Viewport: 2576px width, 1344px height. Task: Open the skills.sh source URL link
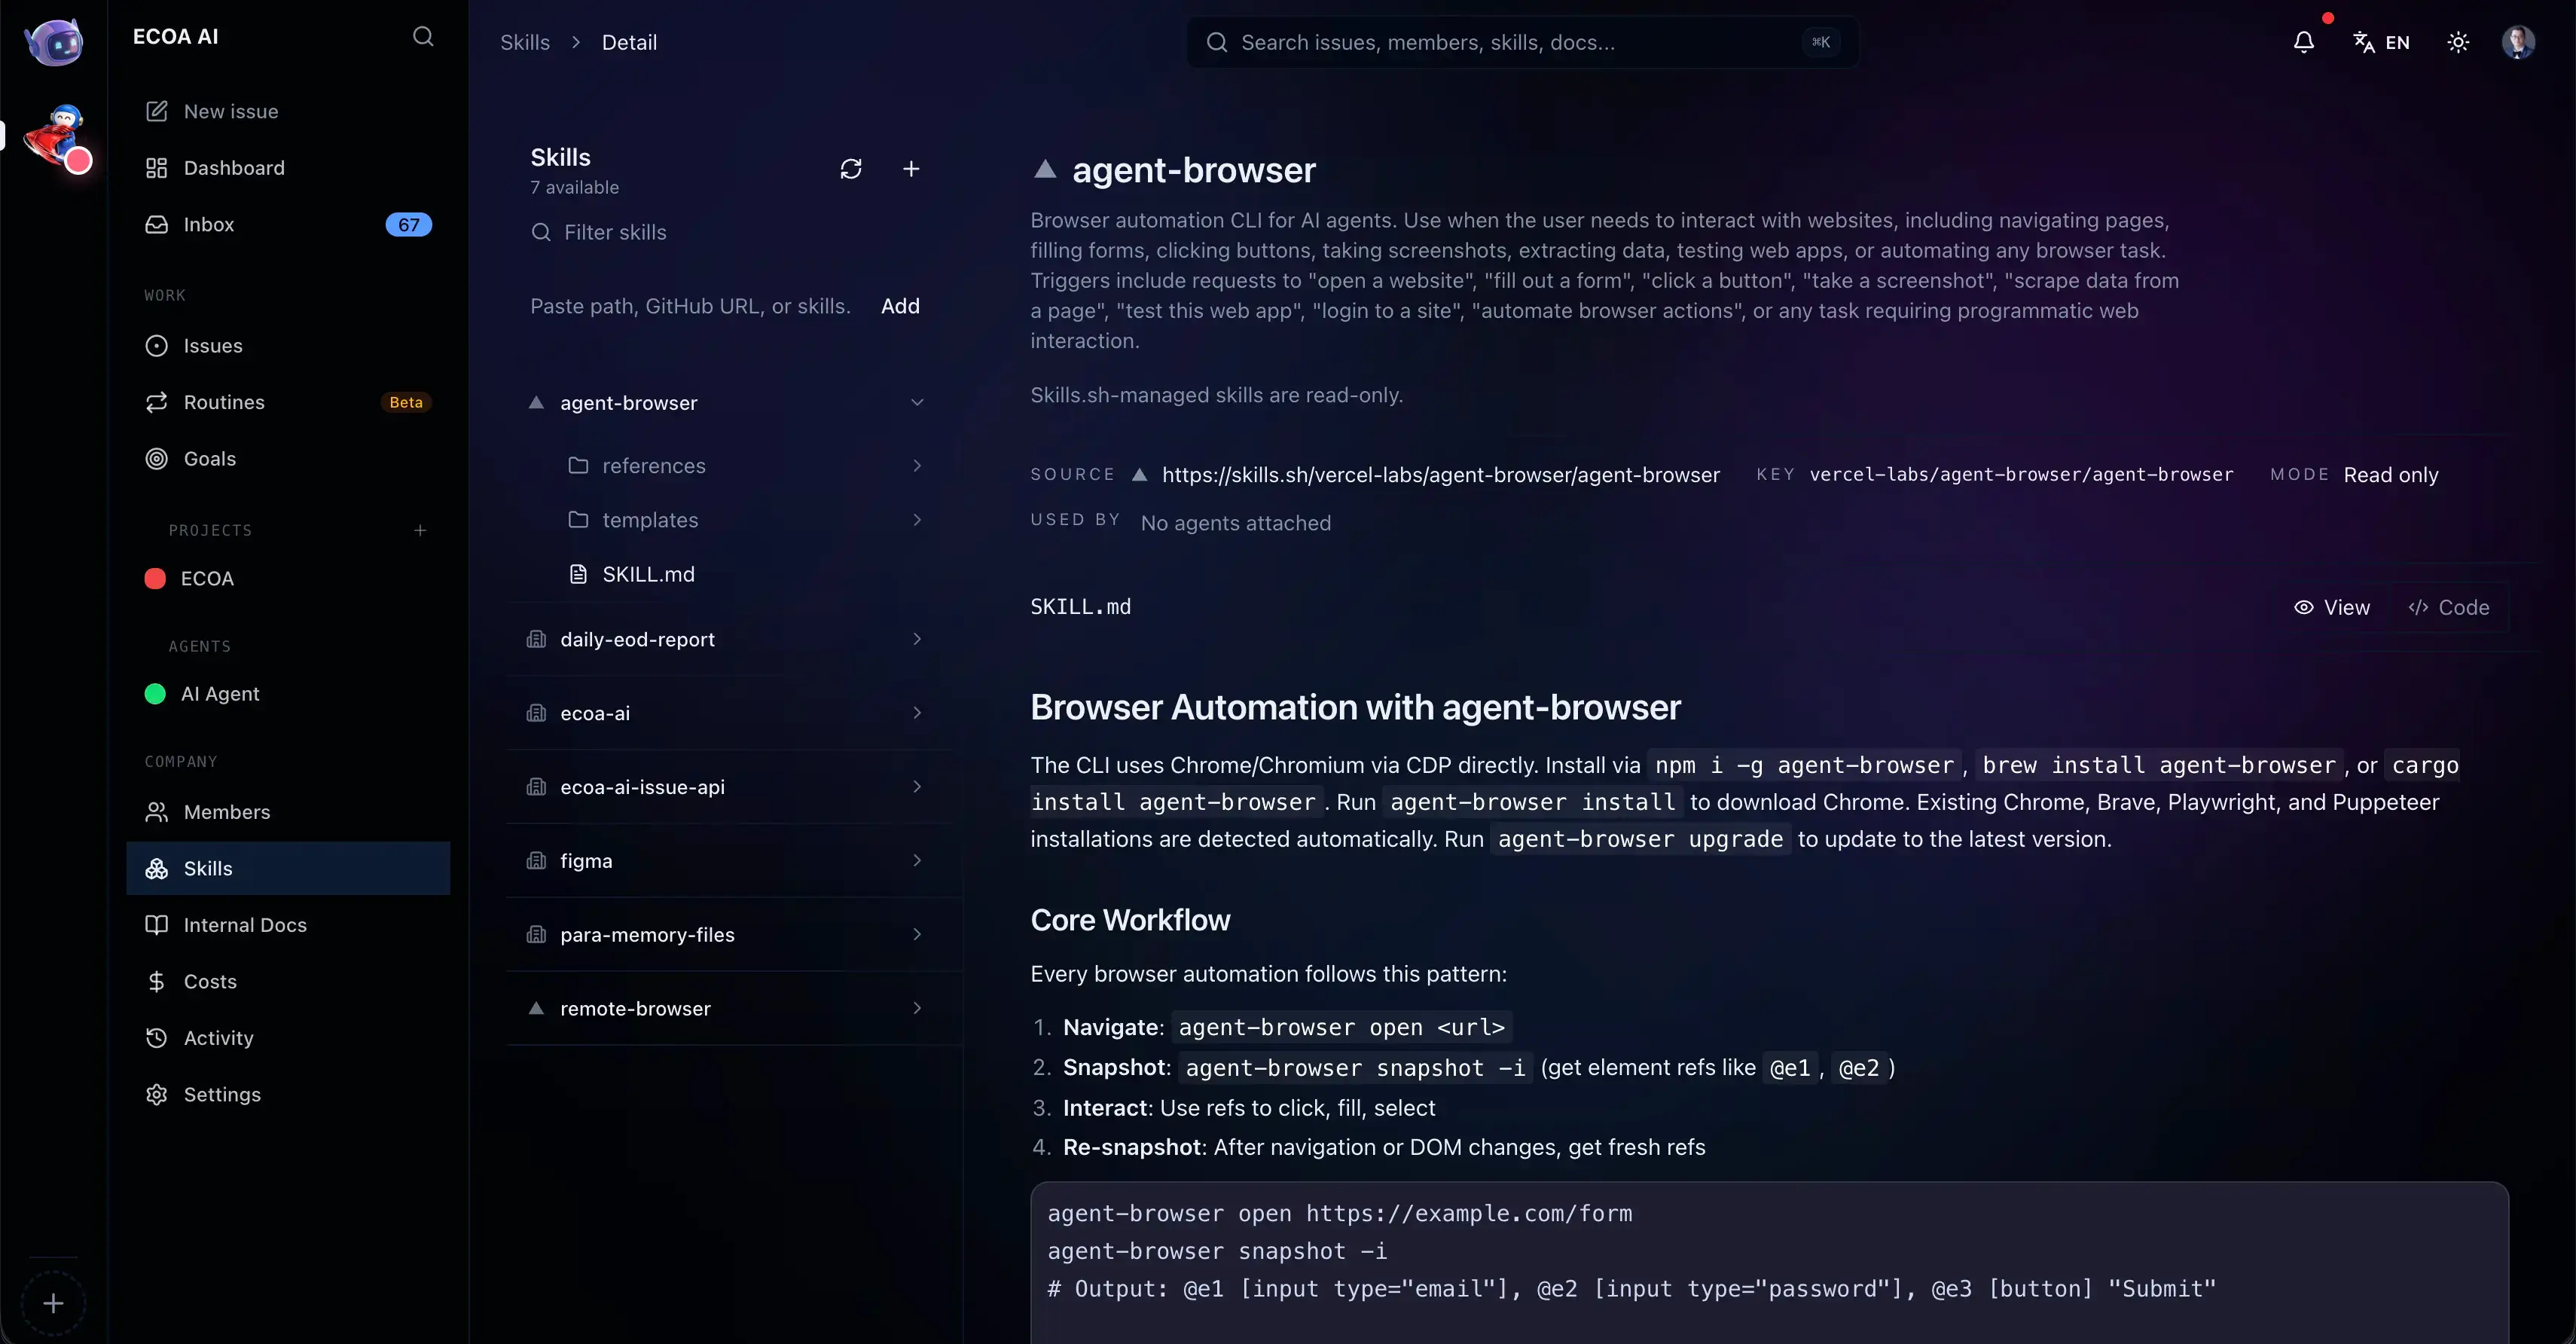tap(1440, 474)
